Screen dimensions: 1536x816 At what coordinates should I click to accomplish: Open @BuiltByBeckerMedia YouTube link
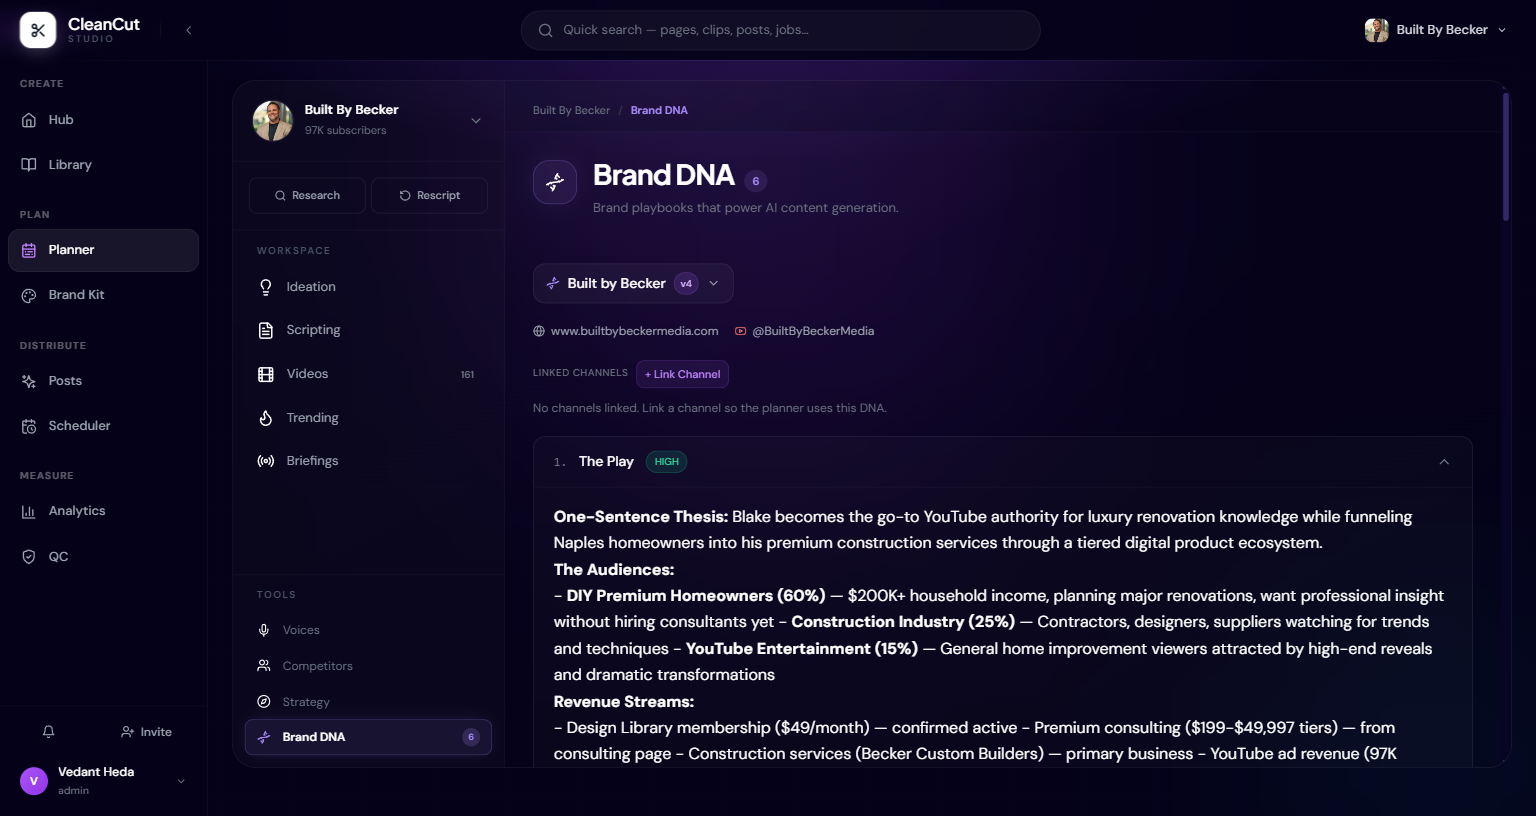(x=813, y=331)
